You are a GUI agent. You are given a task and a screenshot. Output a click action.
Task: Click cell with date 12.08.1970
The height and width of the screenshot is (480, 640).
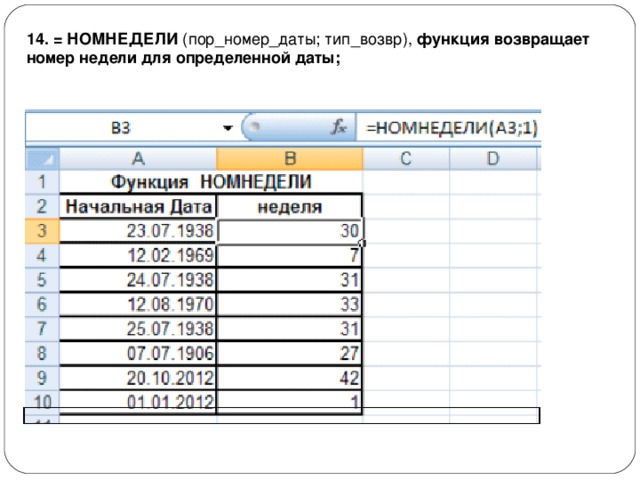coord(138,304)
